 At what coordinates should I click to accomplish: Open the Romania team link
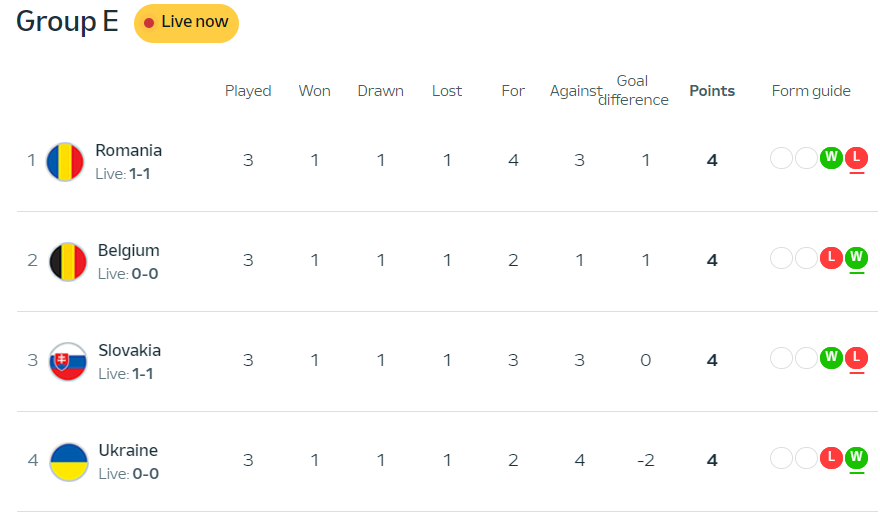click(x=128, y=150)
